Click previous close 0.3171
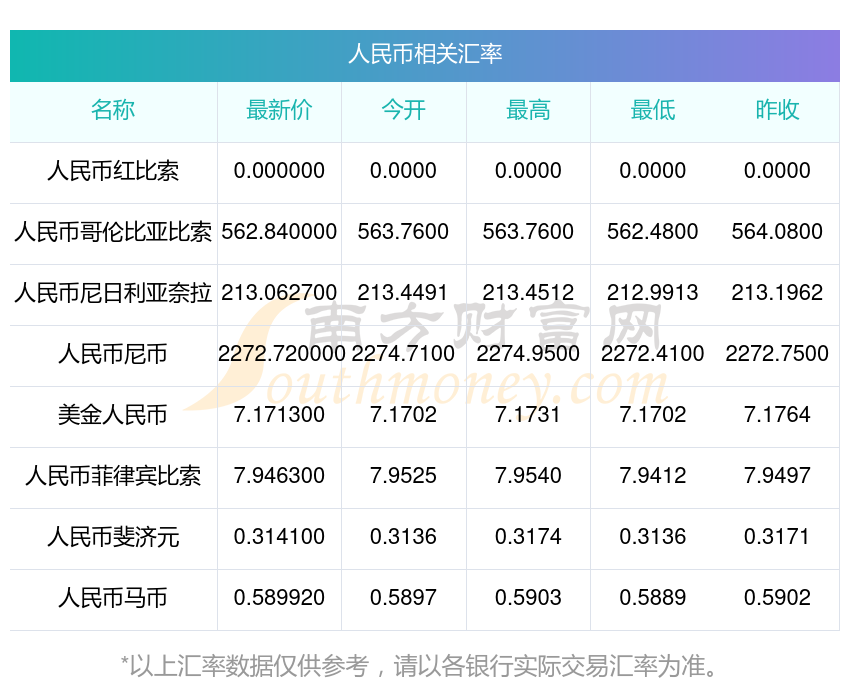850x698 pixels. 777,537
